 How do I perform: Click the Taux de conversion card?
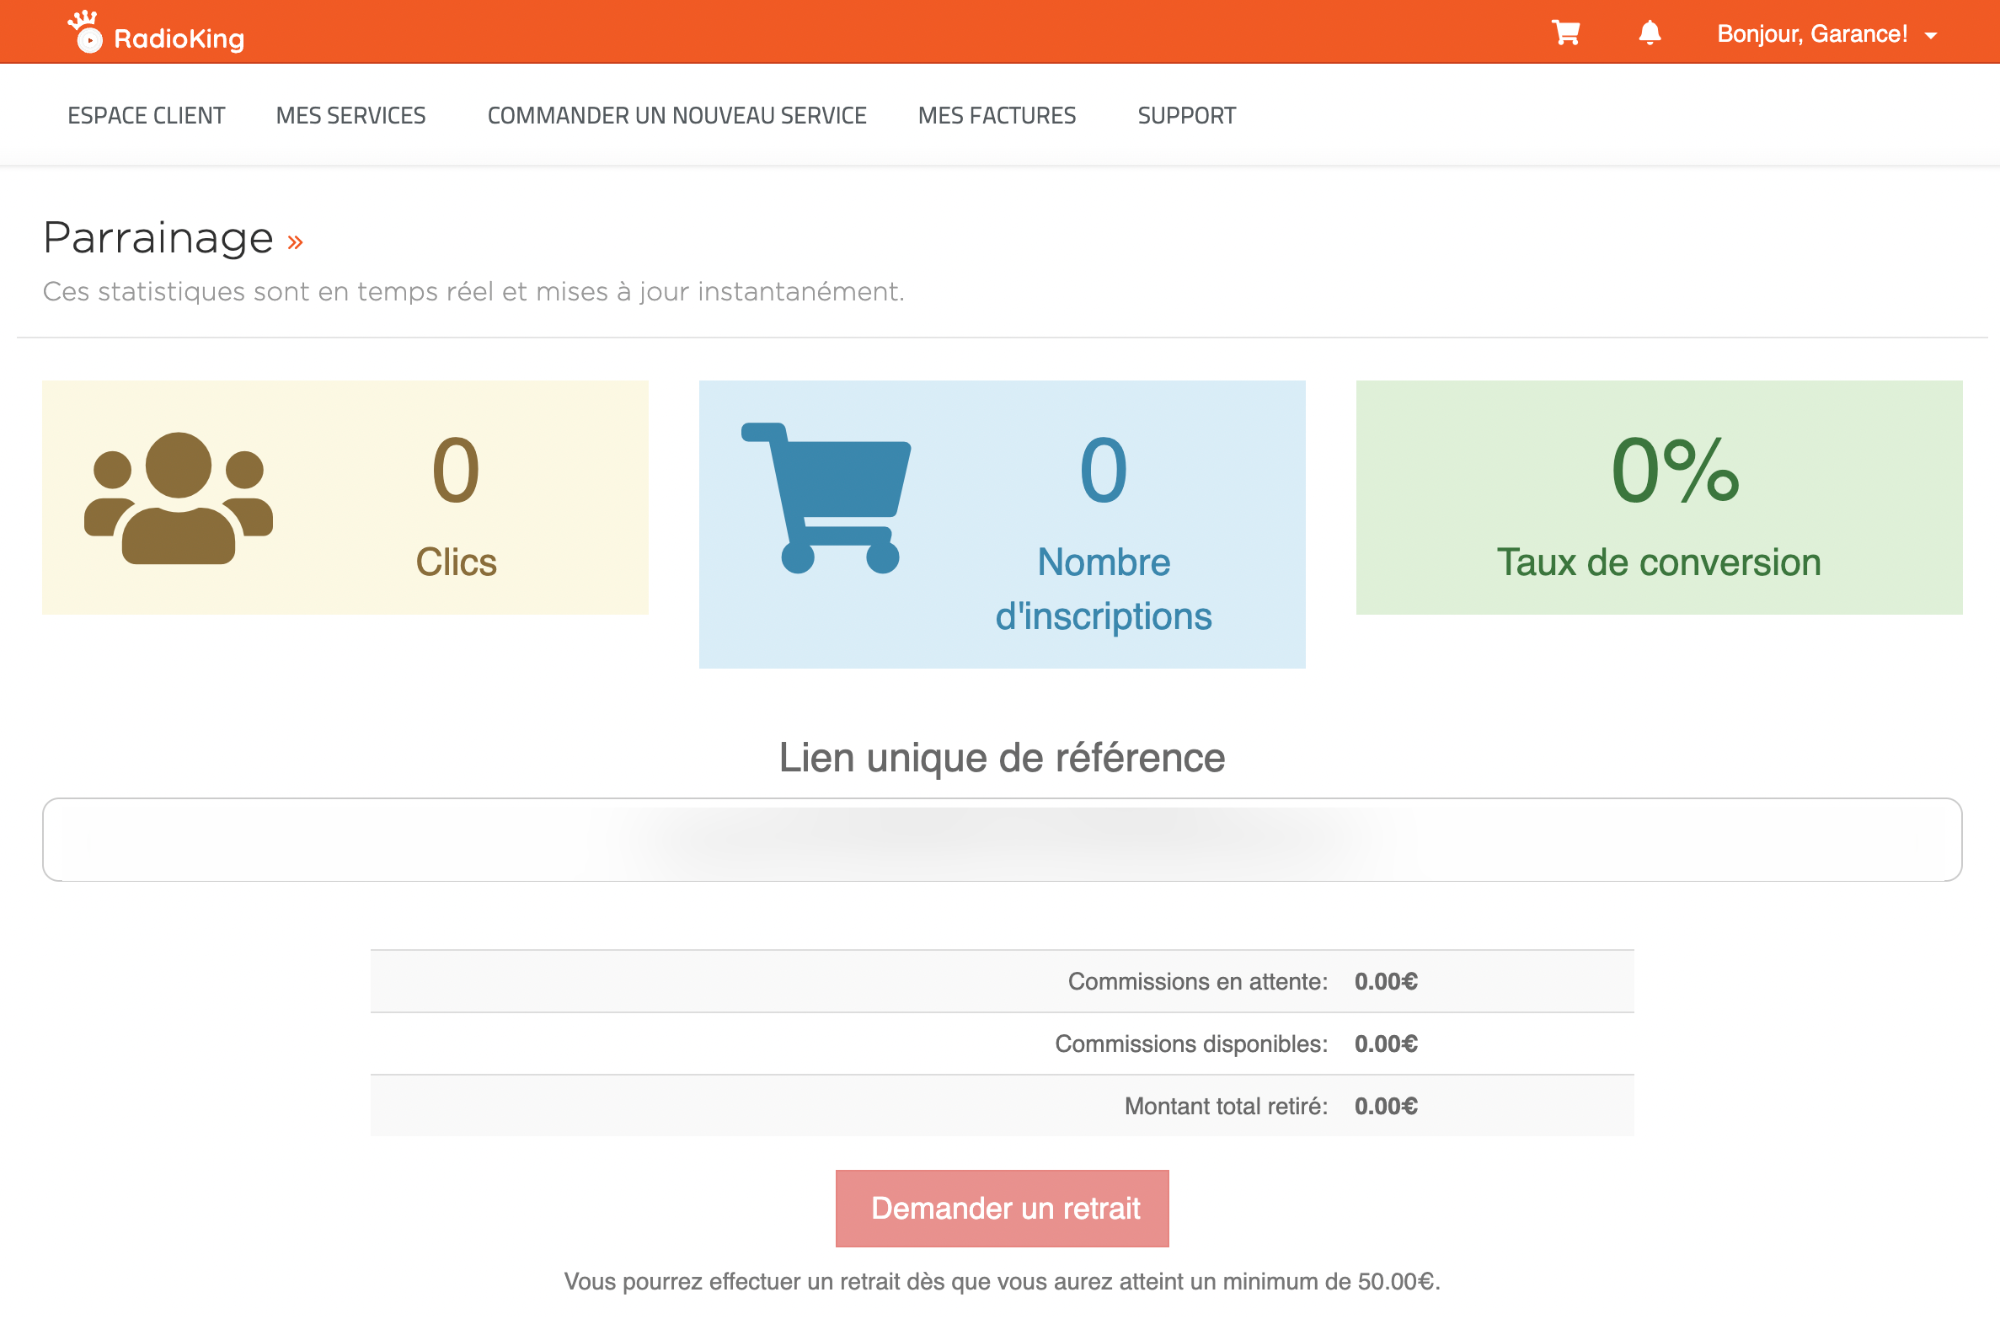click(1658, 497)
